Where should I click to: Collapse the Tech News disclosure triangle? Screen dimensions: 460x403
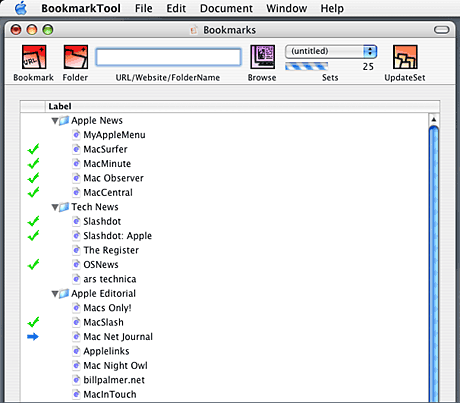point(55,207)
